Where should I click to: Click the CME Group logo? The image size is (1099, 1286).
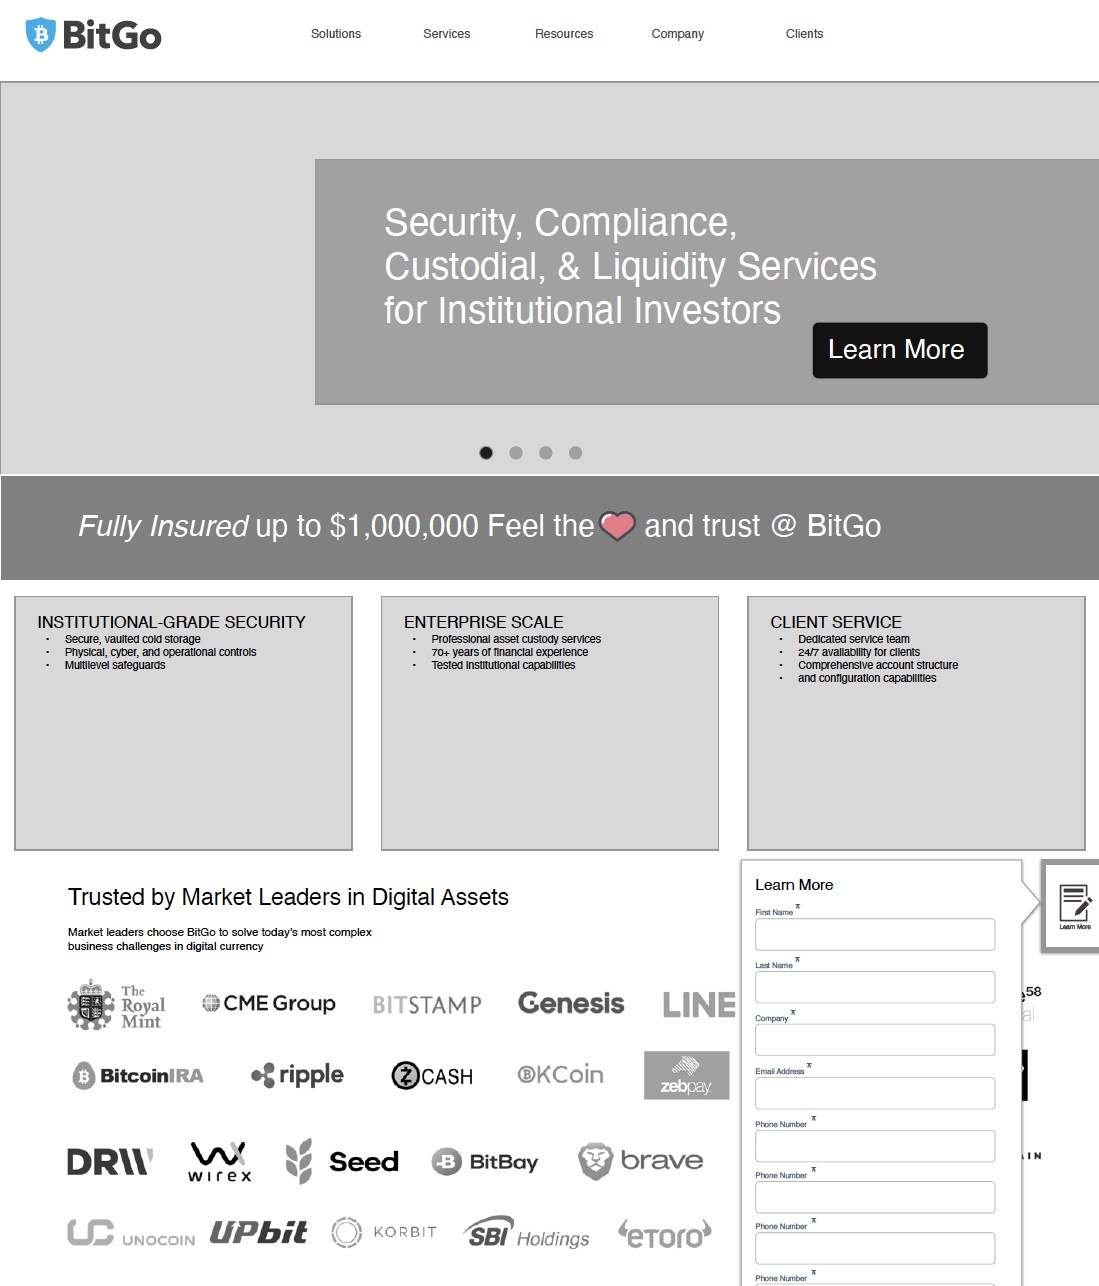[x=269, y=1003]
